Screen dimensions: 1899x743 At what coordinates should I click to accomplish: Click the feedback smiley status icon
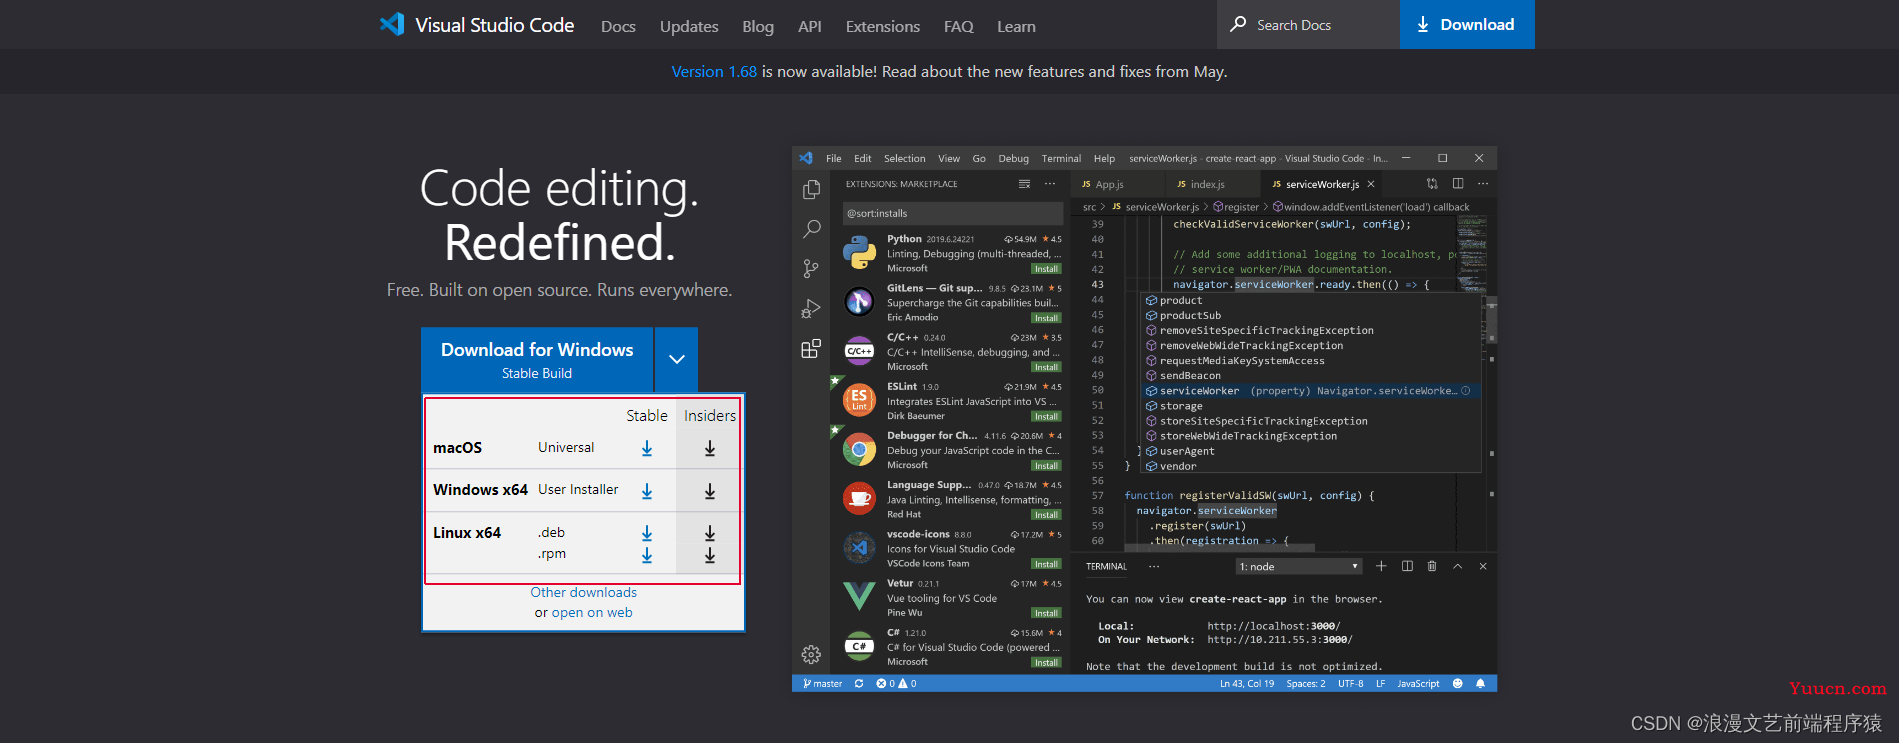pyautogui.click(x=1457, y=684)
